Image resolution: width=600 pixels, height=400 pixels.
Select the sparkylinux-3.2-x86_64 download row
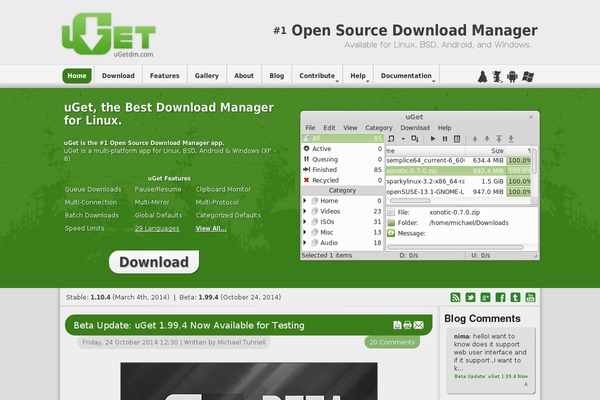coord(458,181)
